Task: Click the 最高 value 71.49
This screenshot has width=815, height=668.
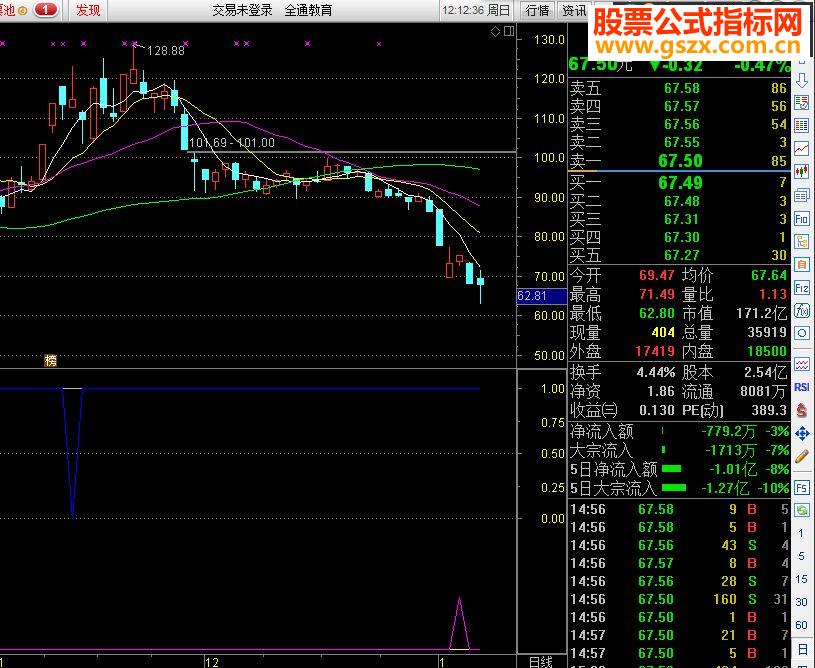Action: pyautogui.click(x=656, y=294)
